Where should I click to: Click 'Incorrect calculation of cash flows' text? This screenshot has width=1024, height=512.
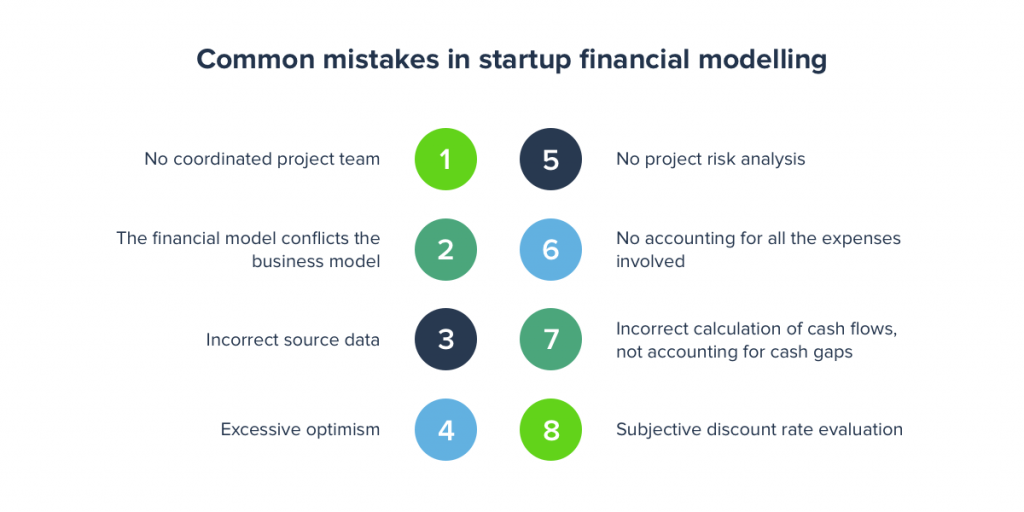pyautogui.click(x=756, y=329)
